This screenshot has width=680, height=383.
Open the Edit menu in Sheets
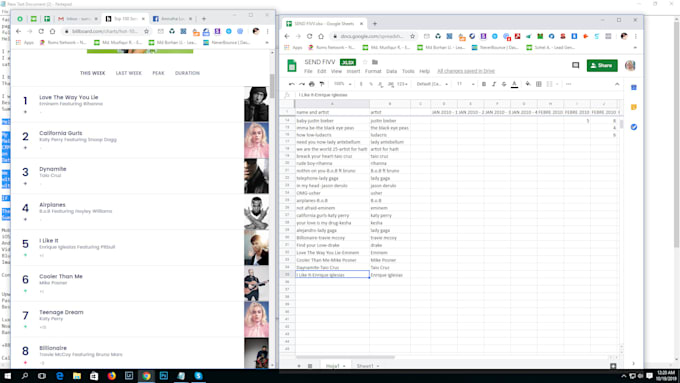pos(321,71)
